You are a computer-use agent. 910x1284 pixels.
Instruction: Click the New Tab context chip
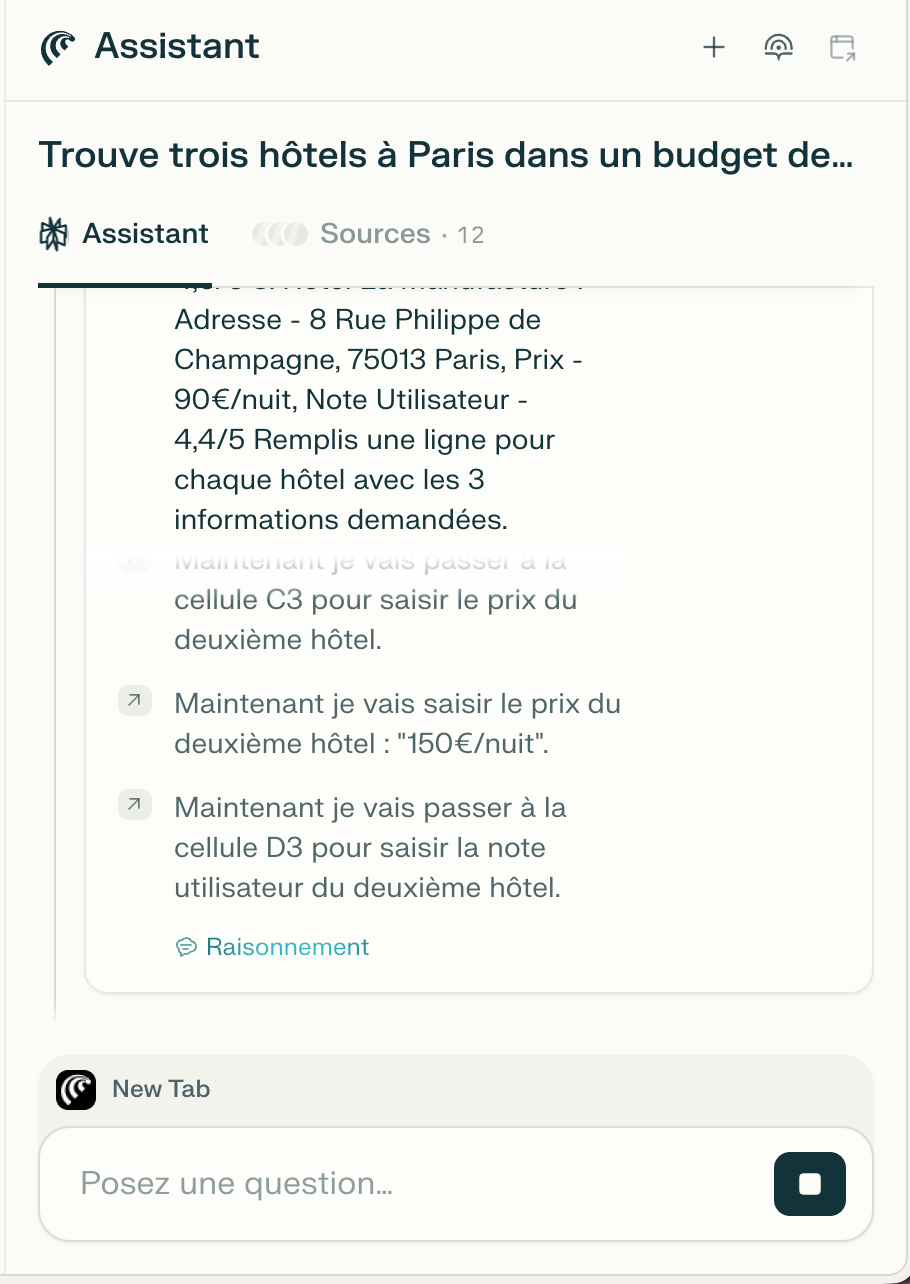click(134, 1090)
